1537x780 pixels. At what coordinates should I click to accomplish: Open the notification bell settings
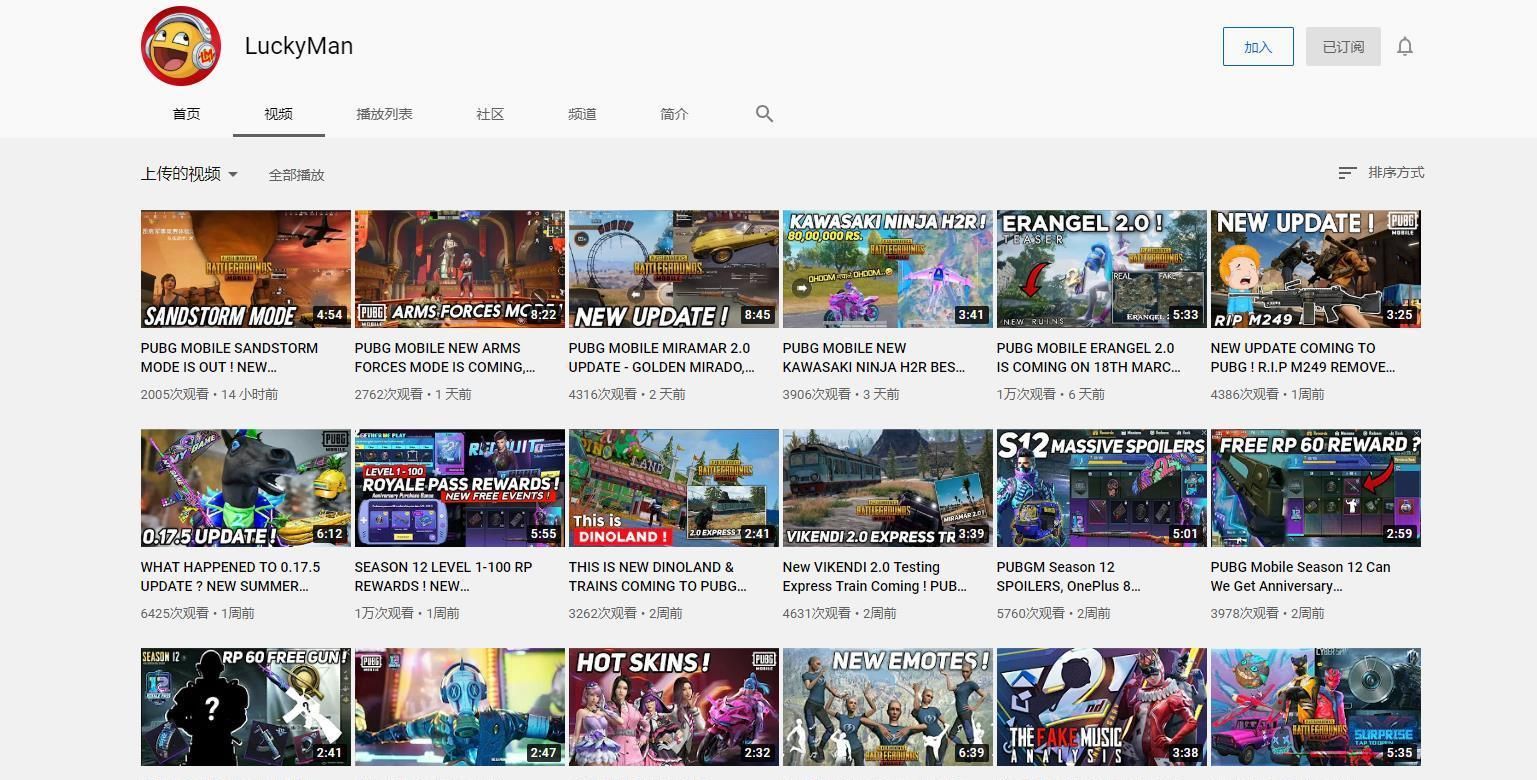(x=1405, y=47)
